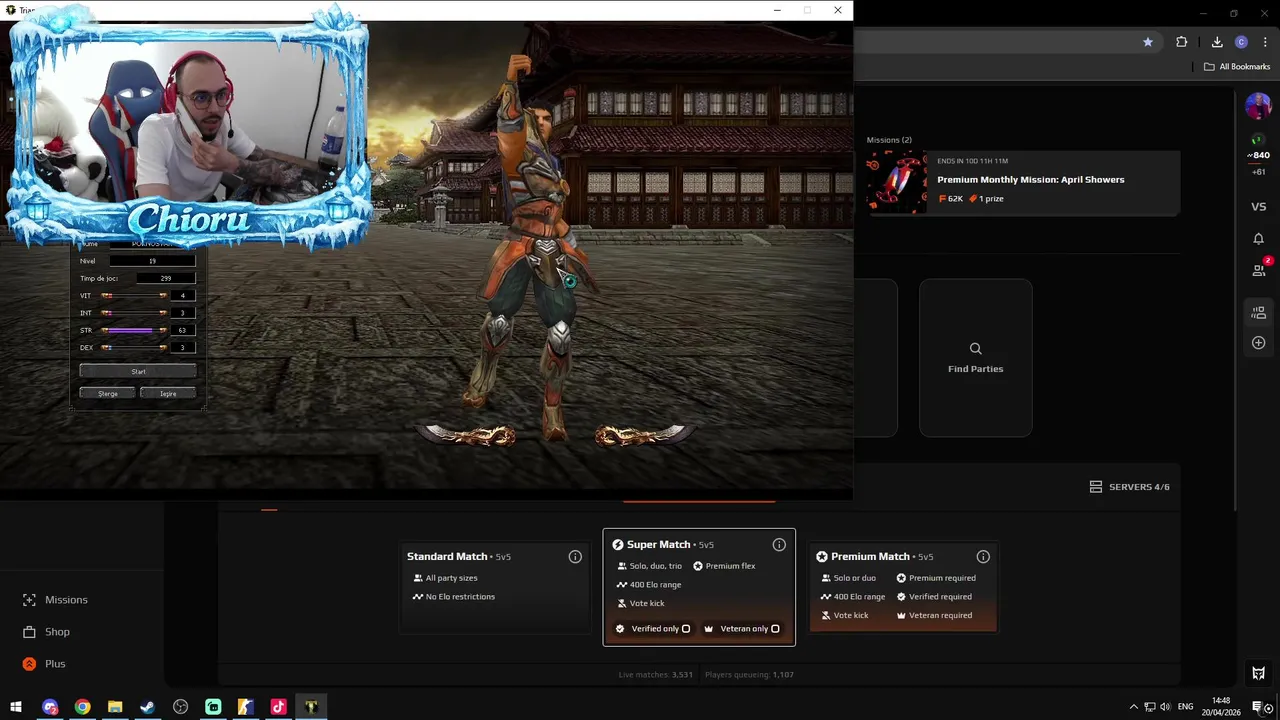This screenshot has width=1280, height=720.
Task: Click the April Showers mission thumbnail
Action: [896, 182]
